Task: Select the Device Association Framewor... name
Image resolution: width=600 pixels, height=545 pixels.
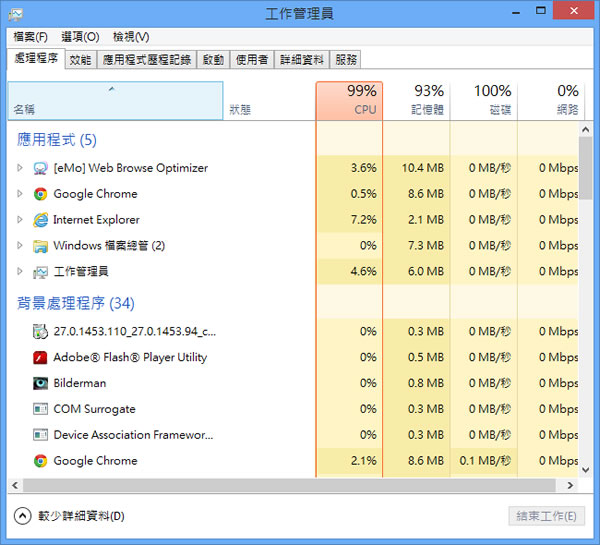Action: tap(133, 435)
